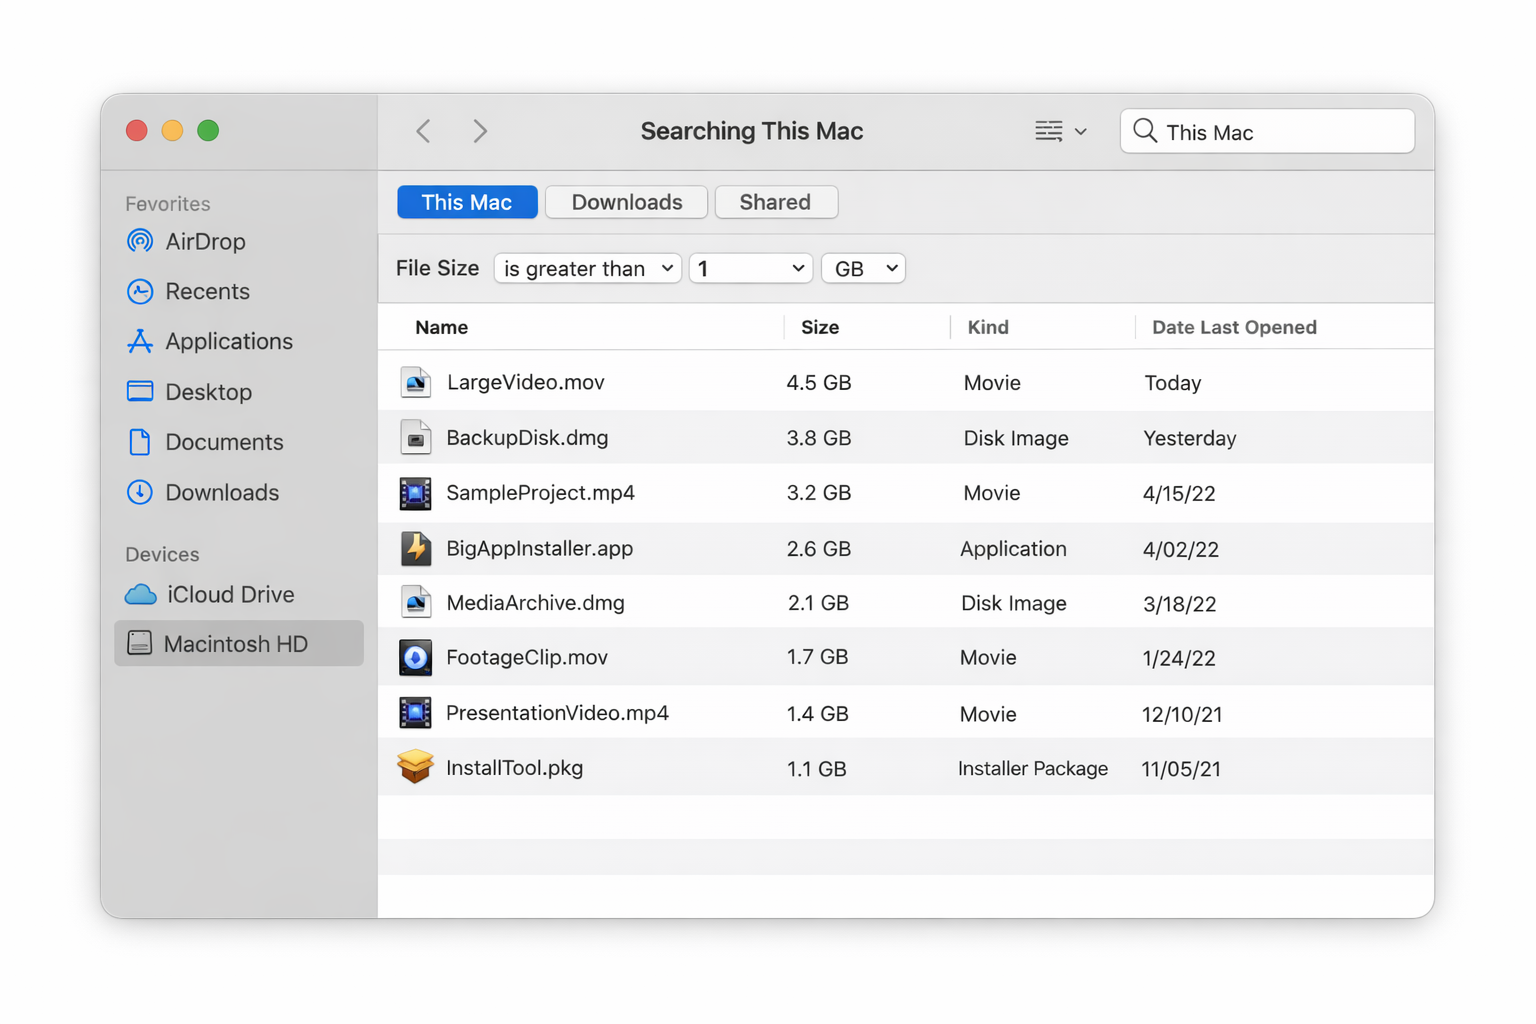Open the 'is greater than' condition dropdown
Screen dimensions: 1536x1024
[x=588, y=268]
